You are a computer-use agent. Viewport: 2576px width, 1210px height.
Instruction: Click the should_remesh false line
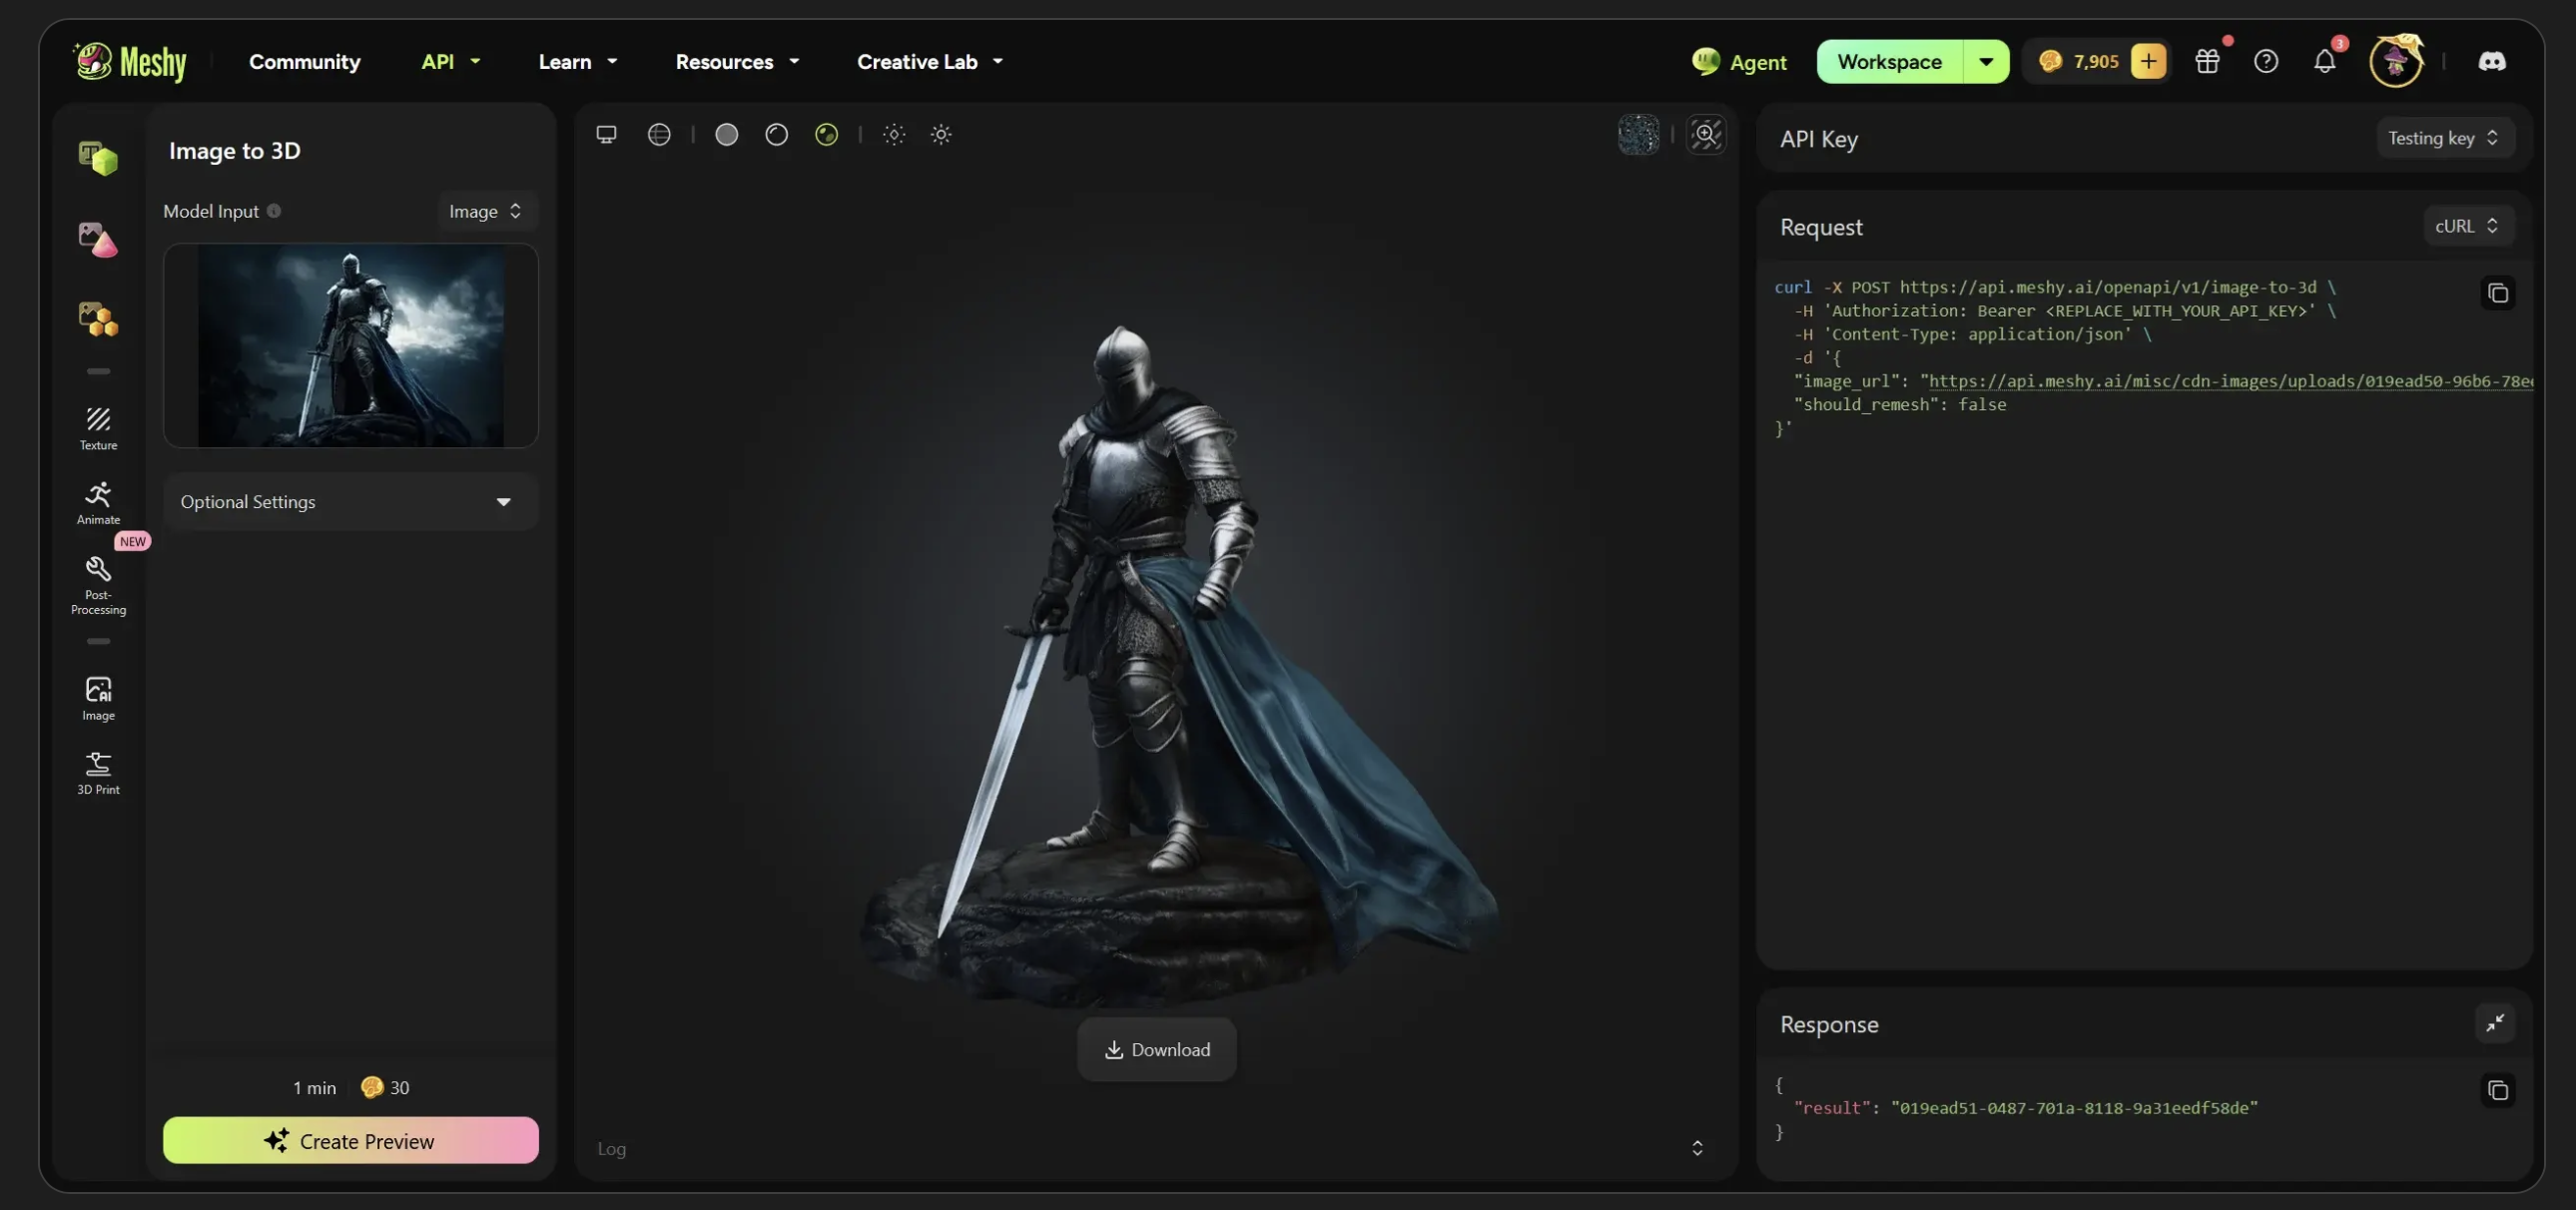[1900, 405]
